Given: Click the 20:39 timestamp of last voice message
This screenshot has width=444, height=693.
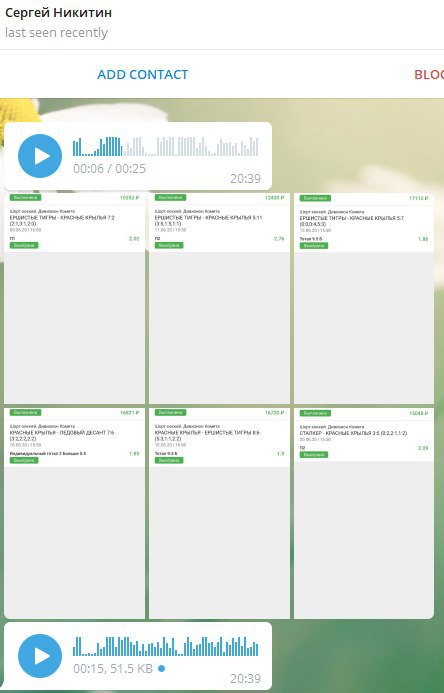Looking at the screenshot, I should tap(245, 678).
